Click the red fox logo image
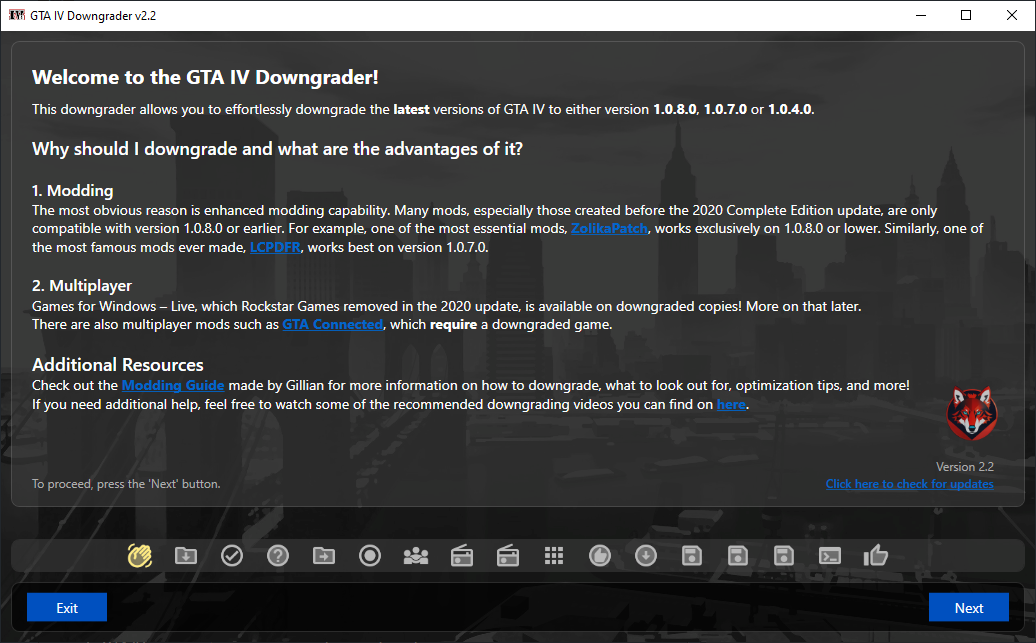 pyautogui.click(x=971, y=413)
